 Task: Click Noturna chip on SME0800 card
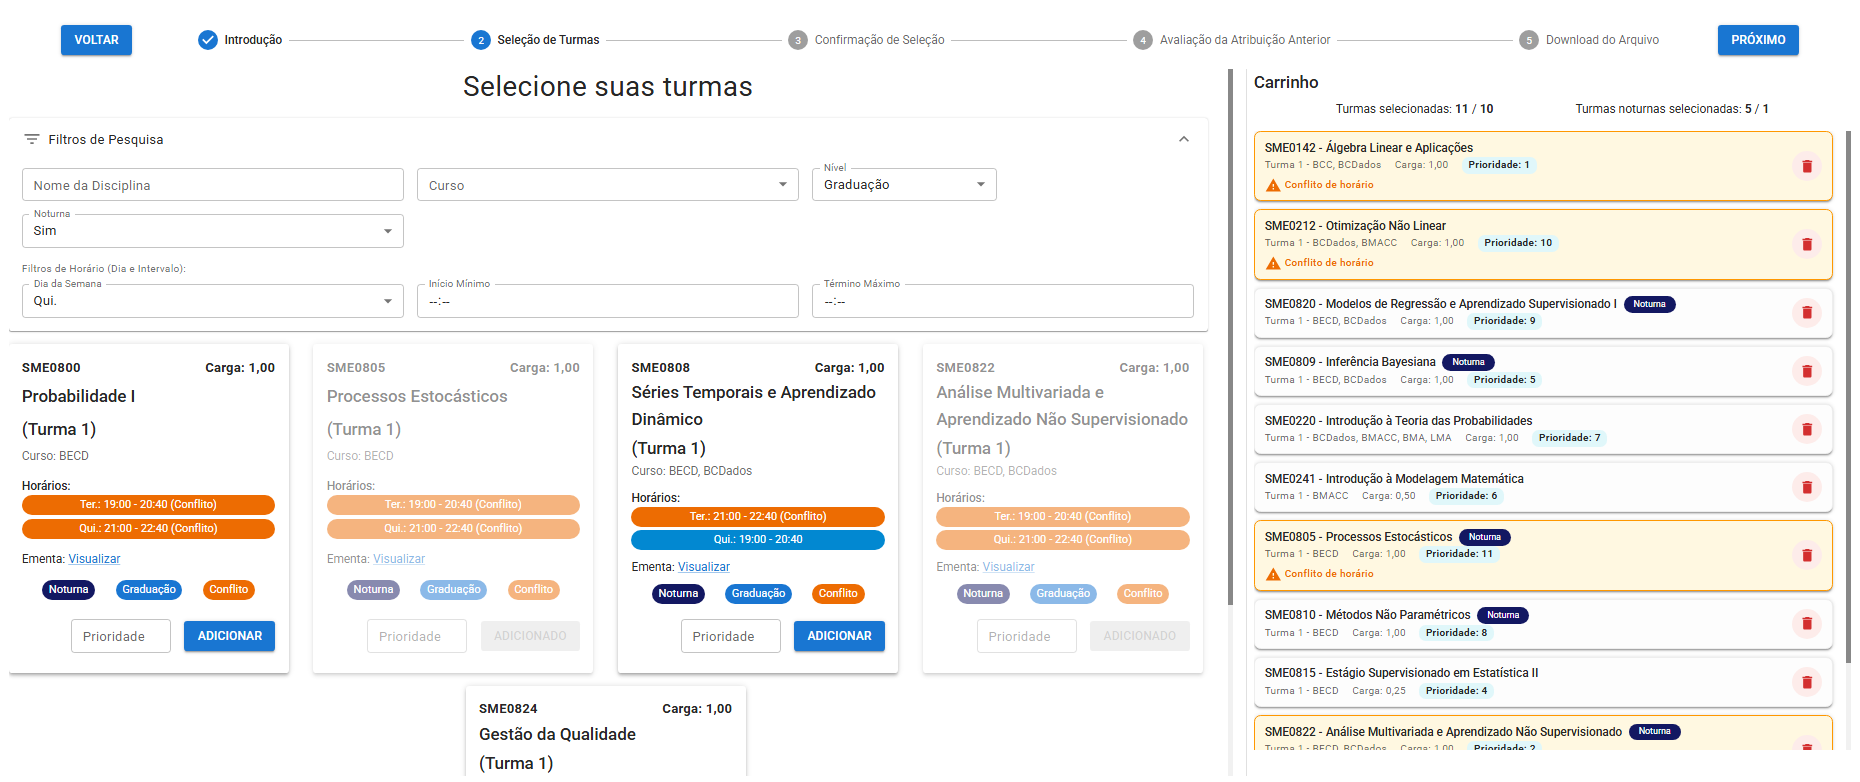[68, 590]
